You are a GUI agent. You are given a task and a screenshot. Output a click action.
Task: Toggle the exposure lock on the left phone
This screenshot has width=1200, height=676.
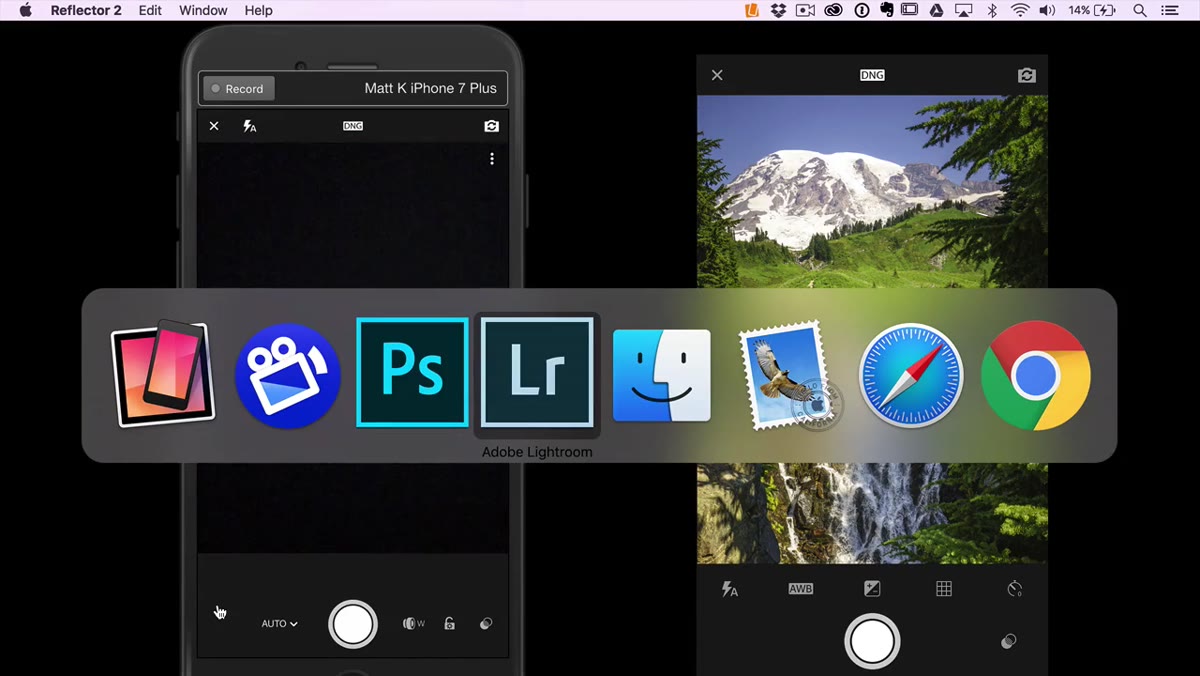450,624
